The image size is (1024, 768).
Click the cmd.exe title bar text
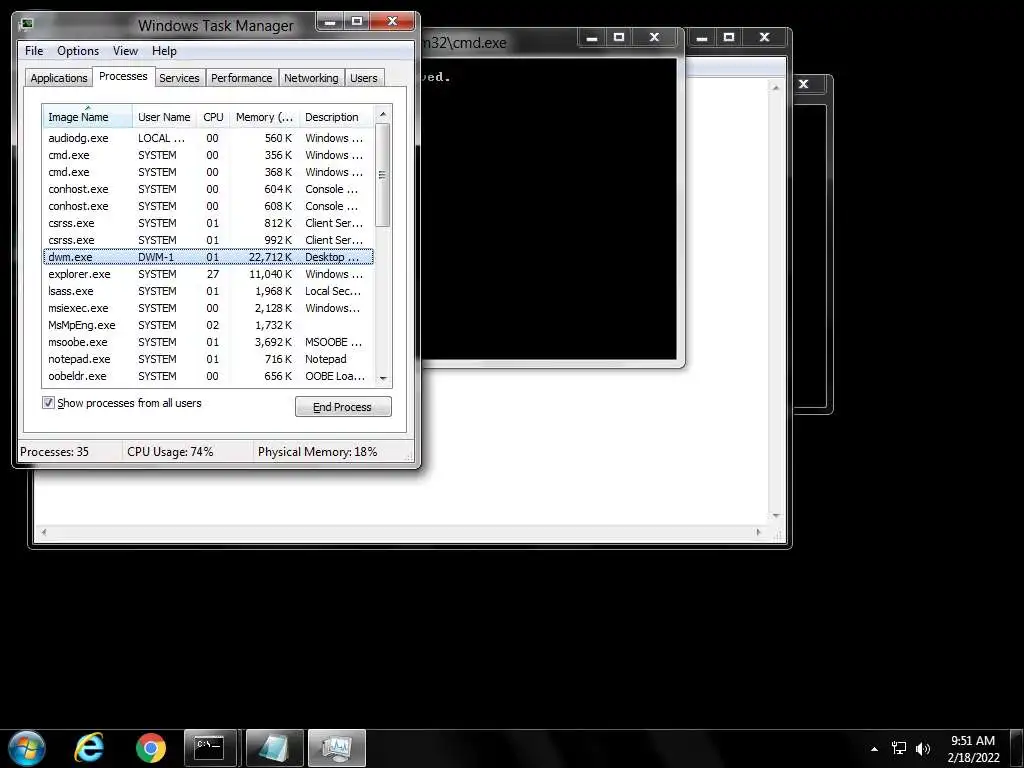point(464,43)
